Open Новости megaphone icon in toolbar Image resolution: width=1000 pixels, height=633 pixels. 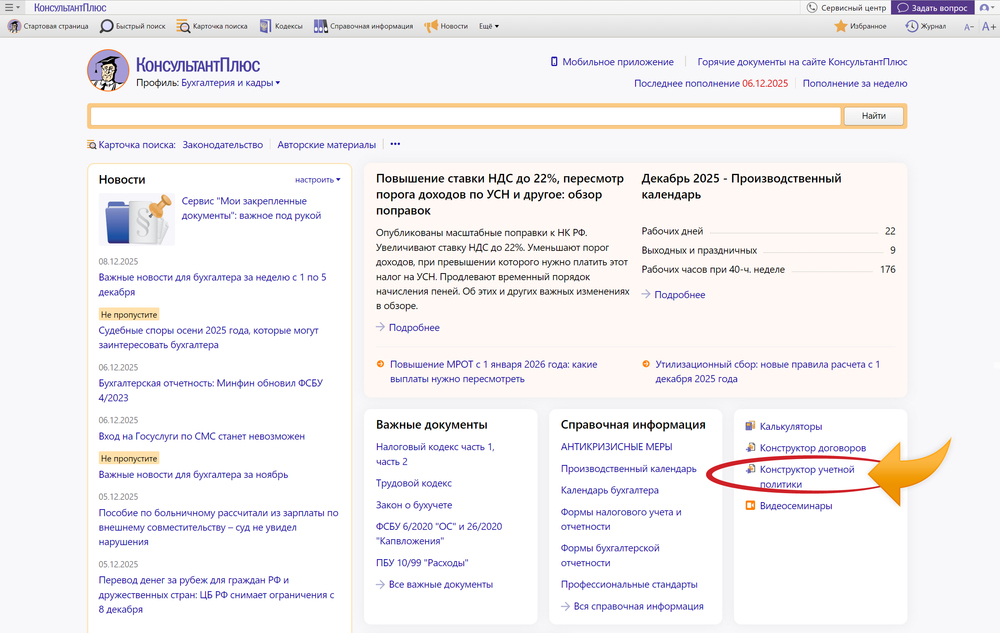coord(431,26)
